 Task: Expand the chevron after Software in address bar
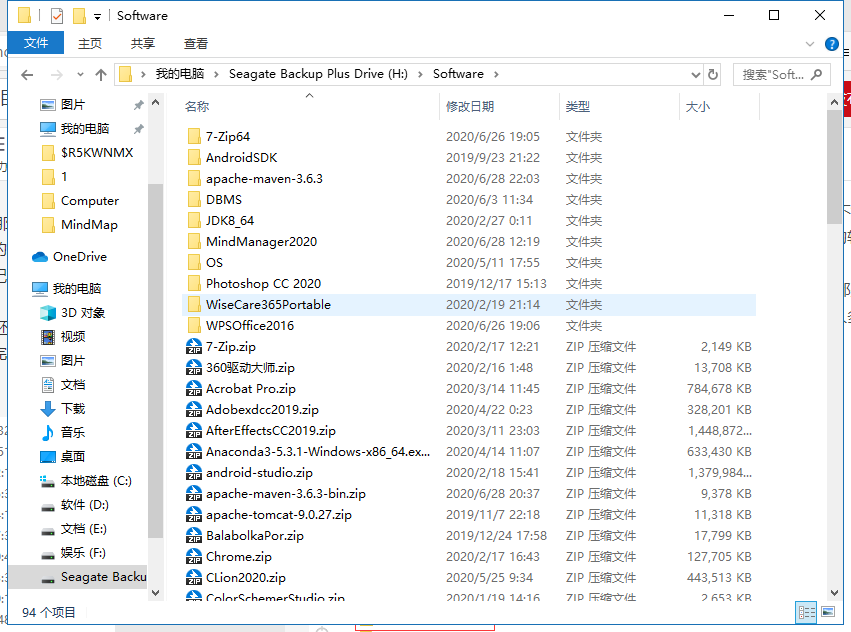496,74
